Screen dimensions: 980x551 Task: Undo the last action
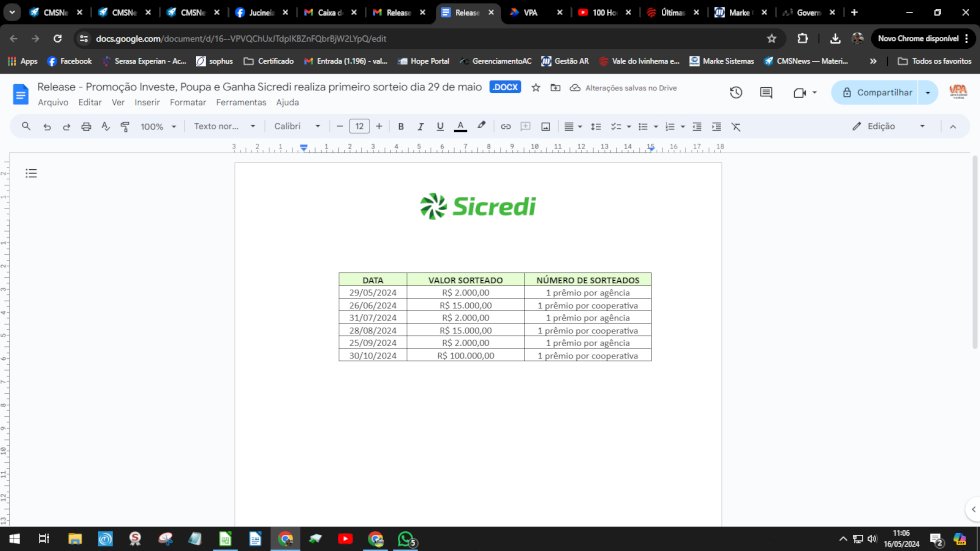(47, 127)
